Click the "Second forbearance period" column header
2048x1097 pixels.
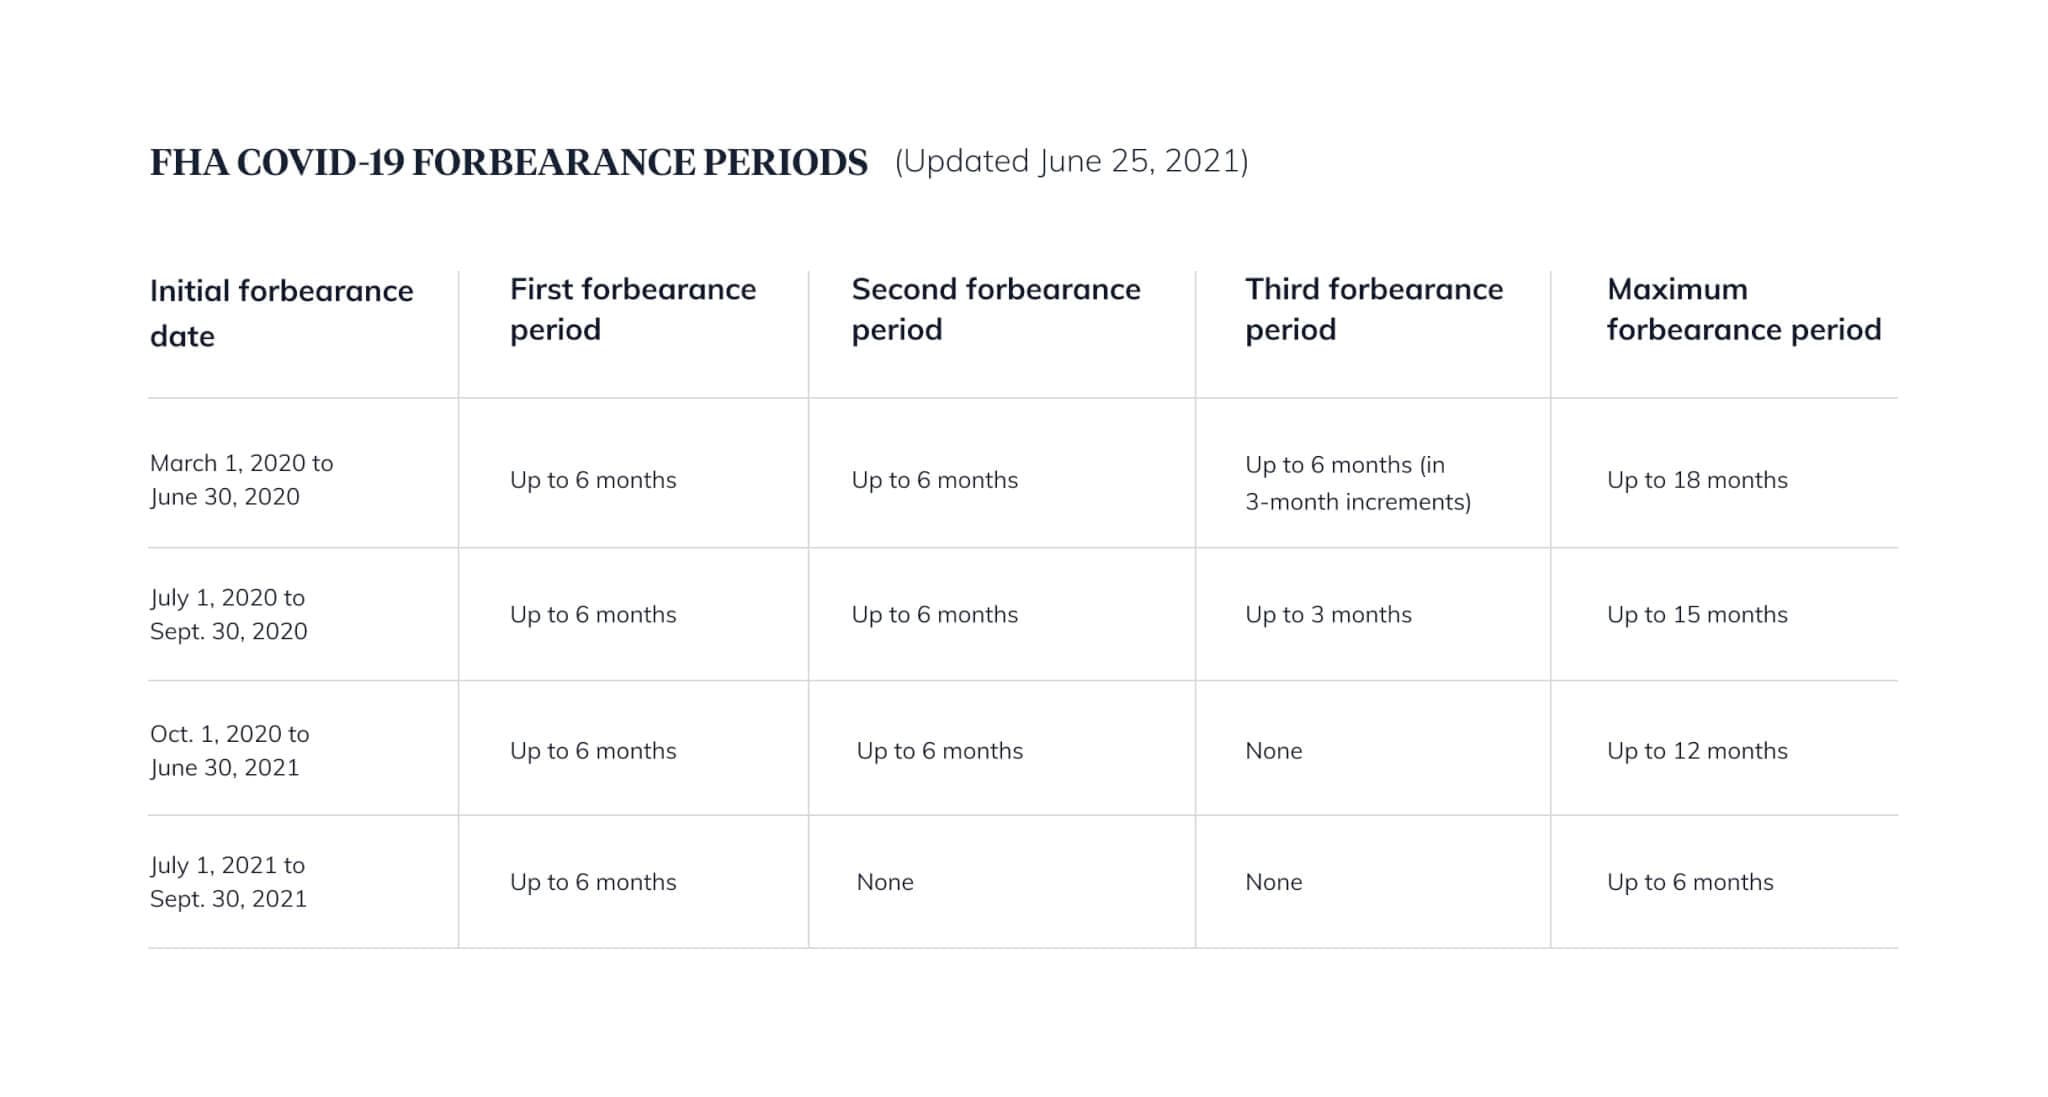pos(995,309)
